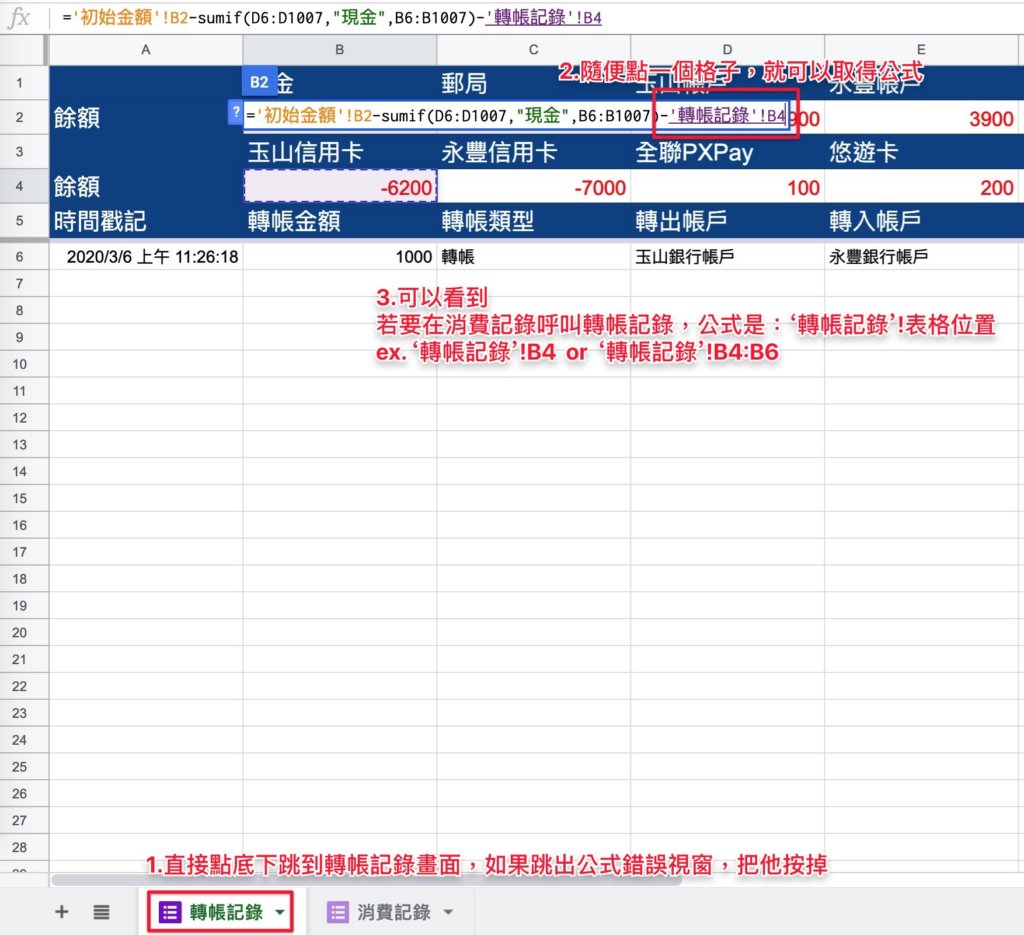1024x935 pixels.
Task: Select row 1 header
Action: click(20, 83)
